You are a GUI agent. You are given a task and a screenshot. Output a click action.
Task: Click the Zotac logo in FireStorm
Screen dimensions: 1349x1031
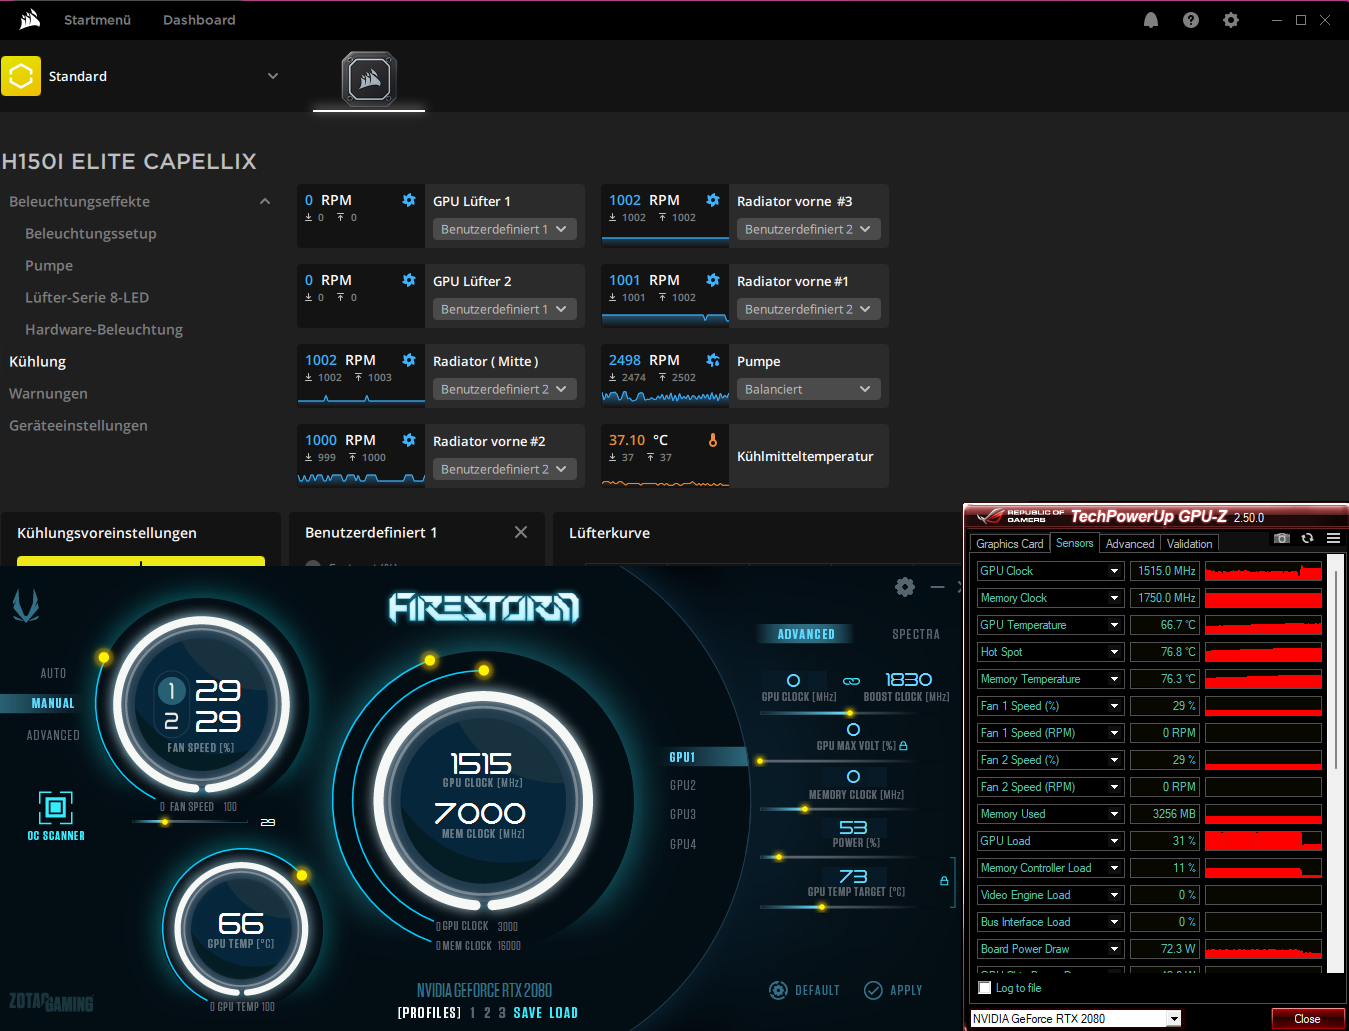[26, 605]
